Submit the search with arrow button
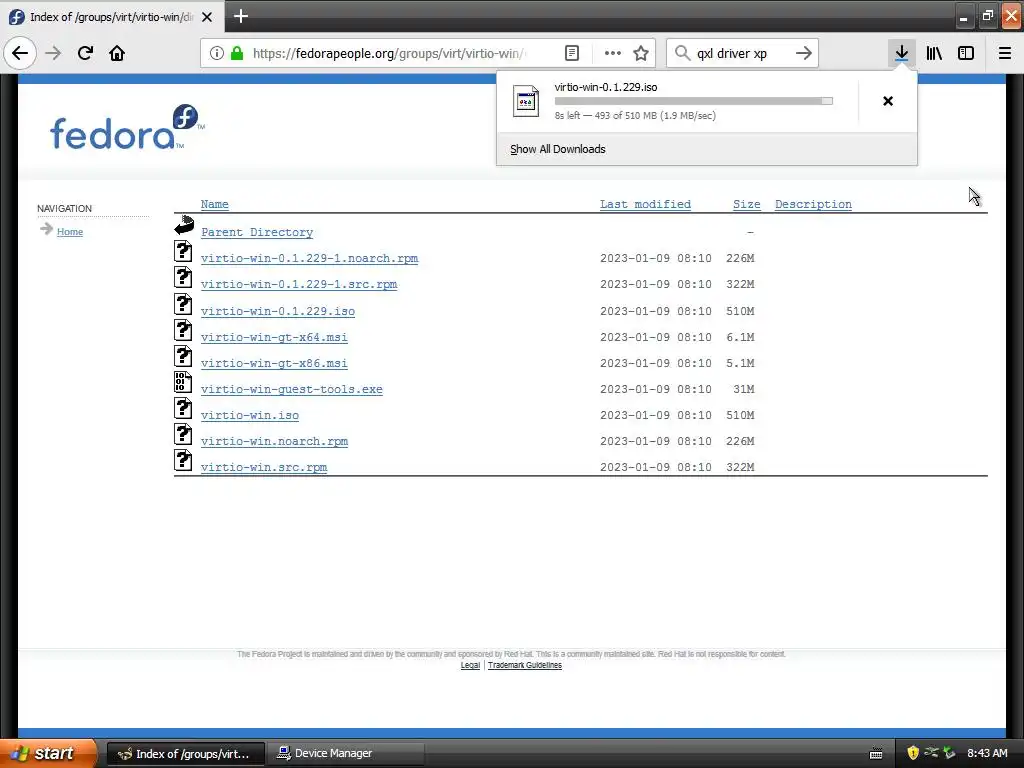 pyautogui.click(x=804, y=53)
